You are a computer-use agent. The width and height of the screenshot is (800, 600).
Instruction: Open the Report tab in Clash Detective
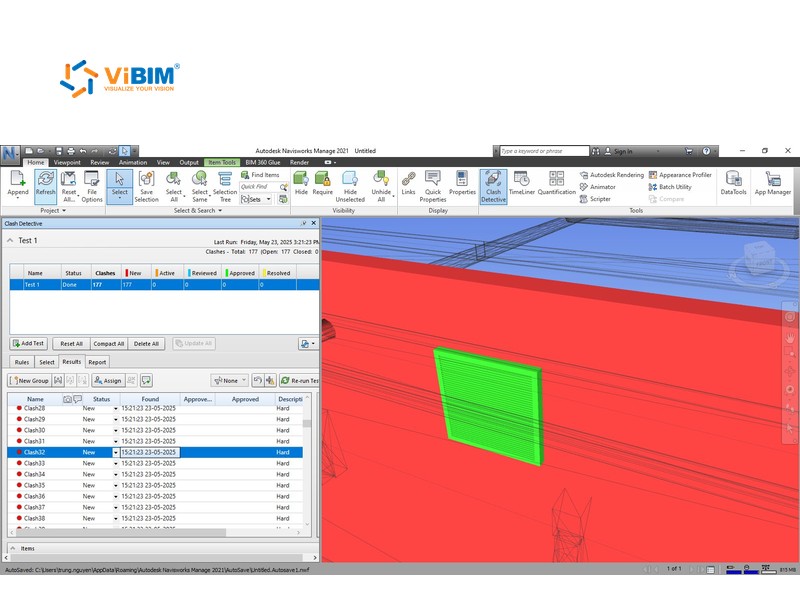tap(97, 362)
